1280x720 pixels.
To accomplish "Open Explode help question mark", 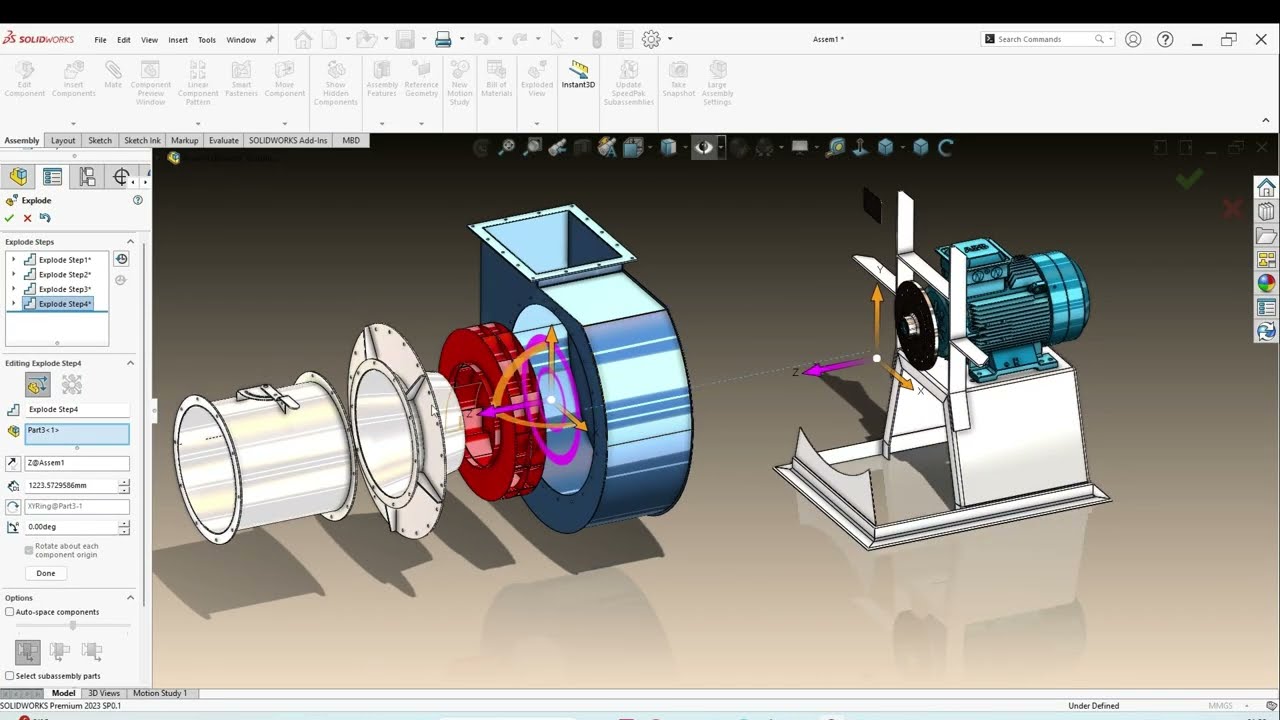I will tap(138, 200).
